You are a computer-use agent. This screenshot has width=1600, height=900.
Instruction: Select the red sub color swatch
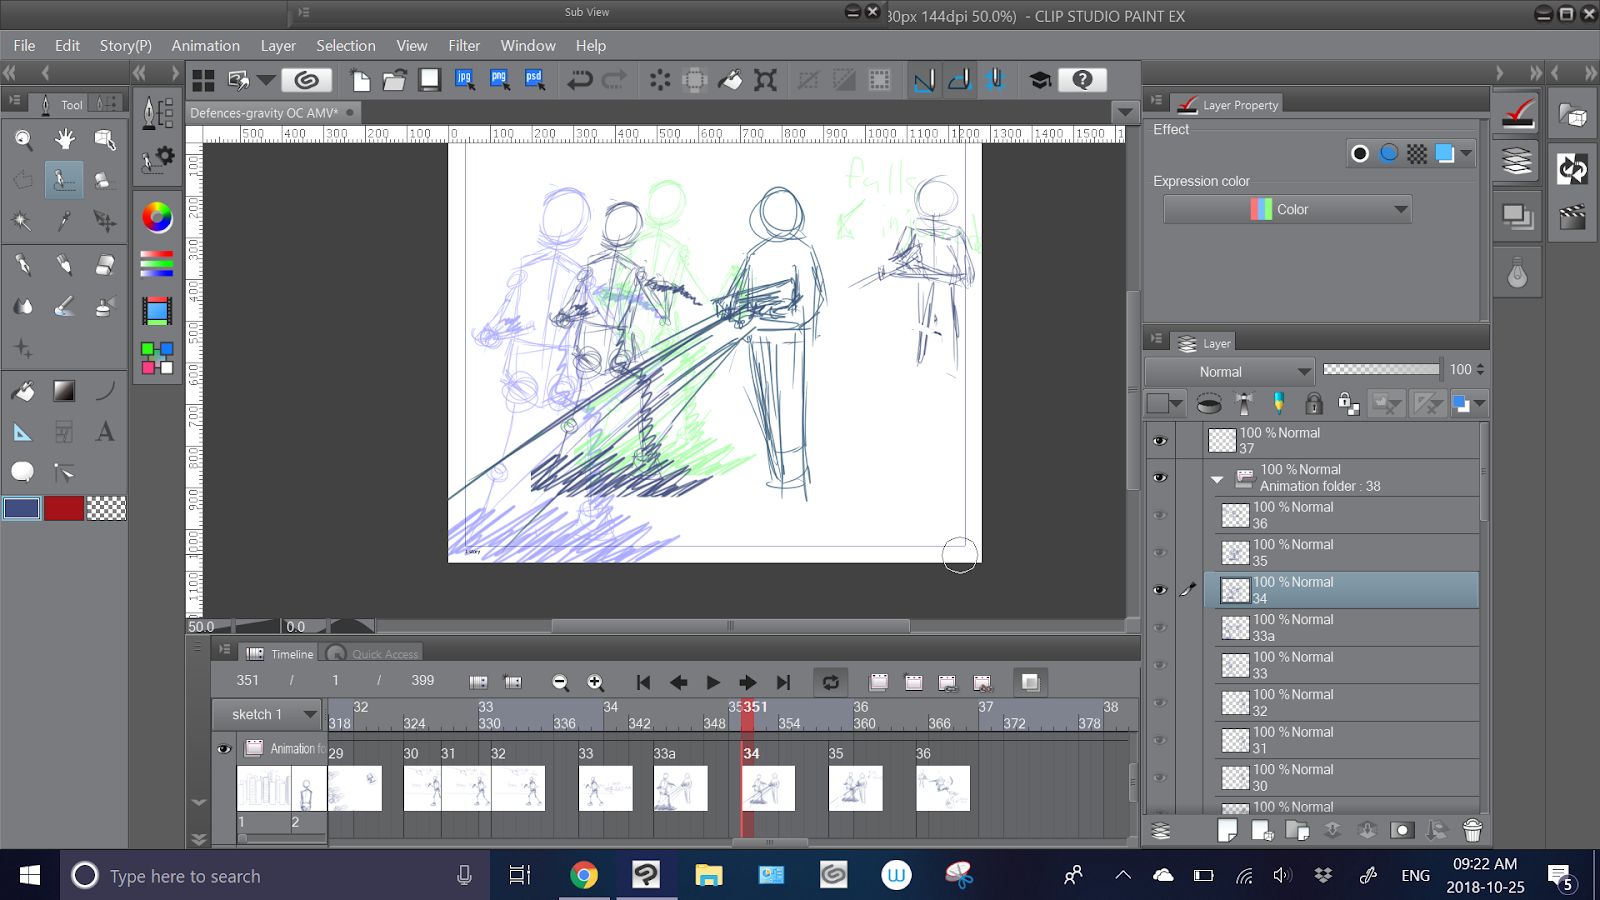(64, 508)
